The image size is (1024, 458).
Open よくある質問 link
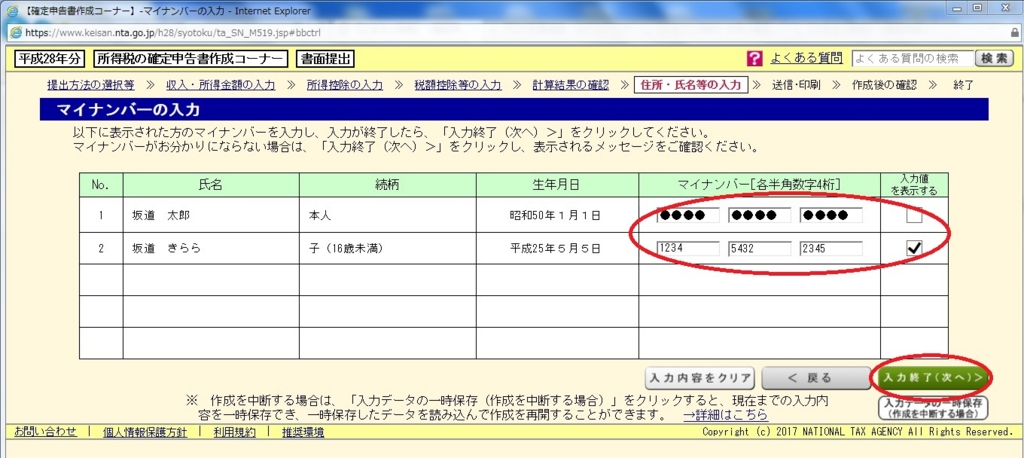[806, 58]
